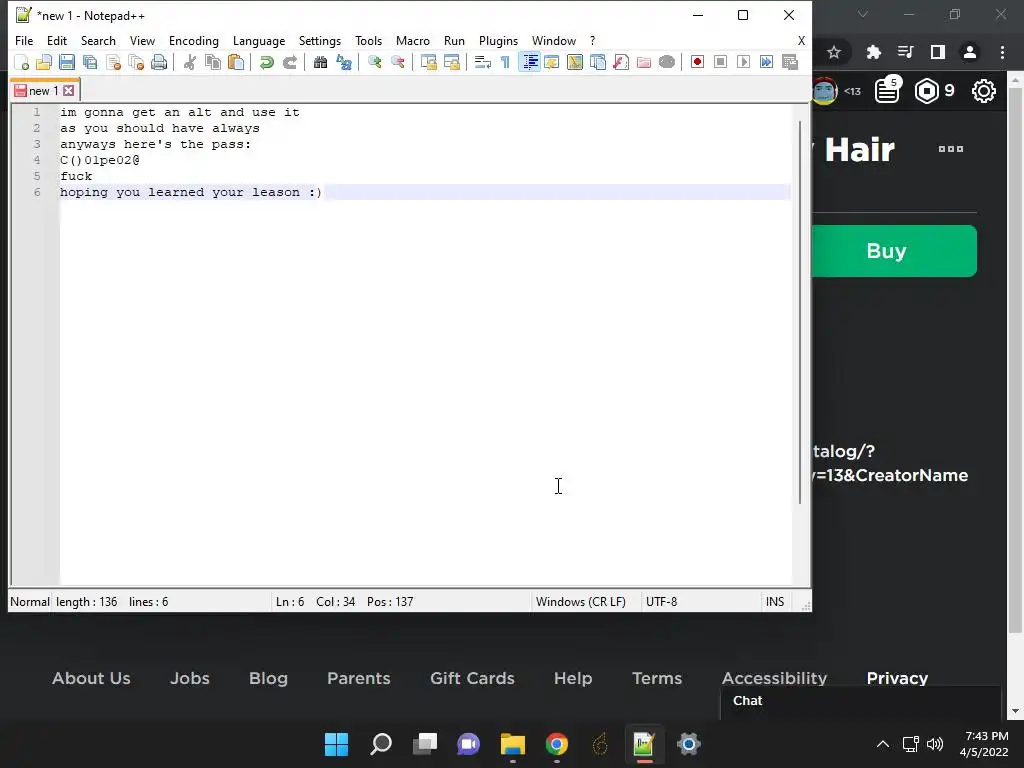Click the 'Windows (CR LF)' status entry

(x=581, y=601)
